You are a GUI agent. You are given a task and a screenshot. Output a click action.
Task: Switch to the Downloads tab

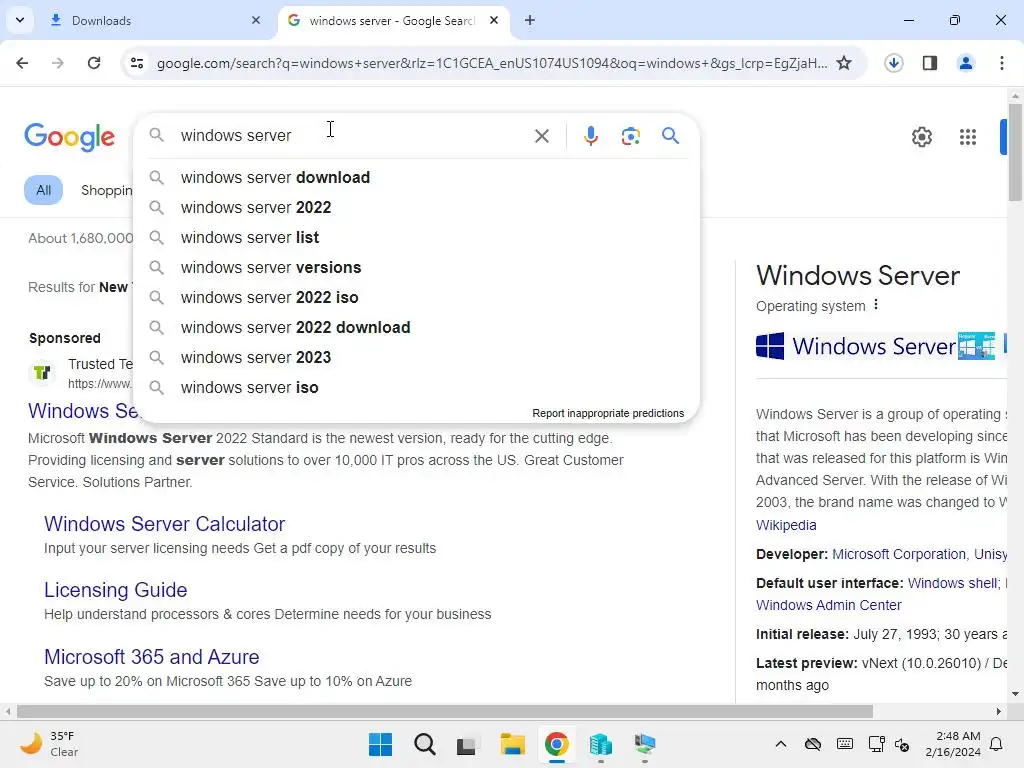(157, 20)
